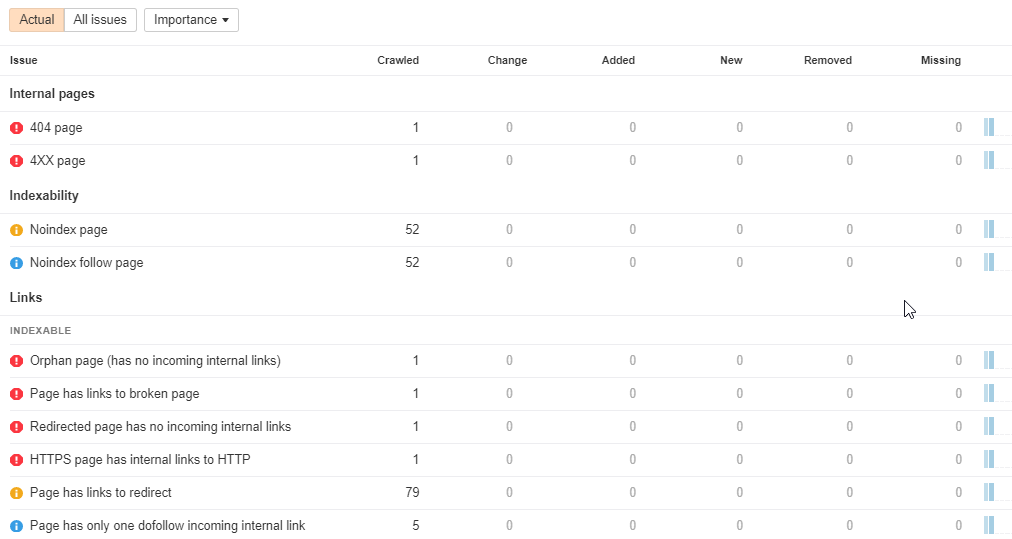This screenshot has height=539, width=1012.
Task: Switch to the All issues toggle
Action: pyautogui.click(x=100, y=20)
